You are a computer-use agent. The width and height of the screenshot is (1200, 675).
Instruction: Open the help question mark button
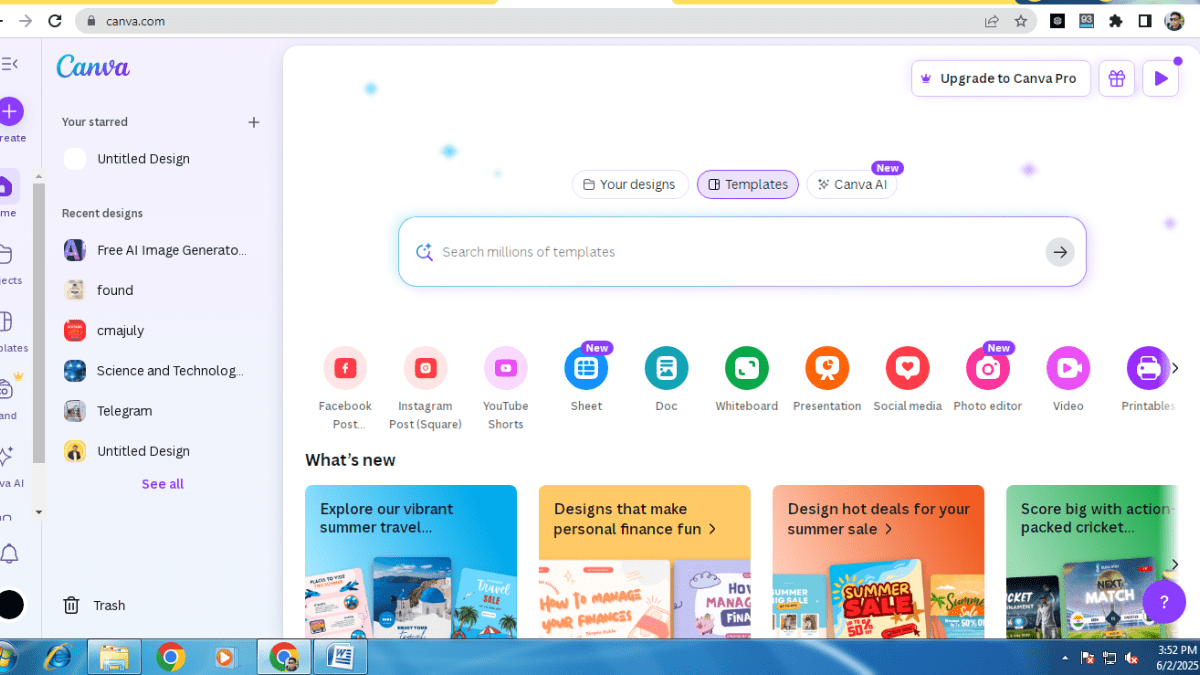click(x=1163, y=602)
